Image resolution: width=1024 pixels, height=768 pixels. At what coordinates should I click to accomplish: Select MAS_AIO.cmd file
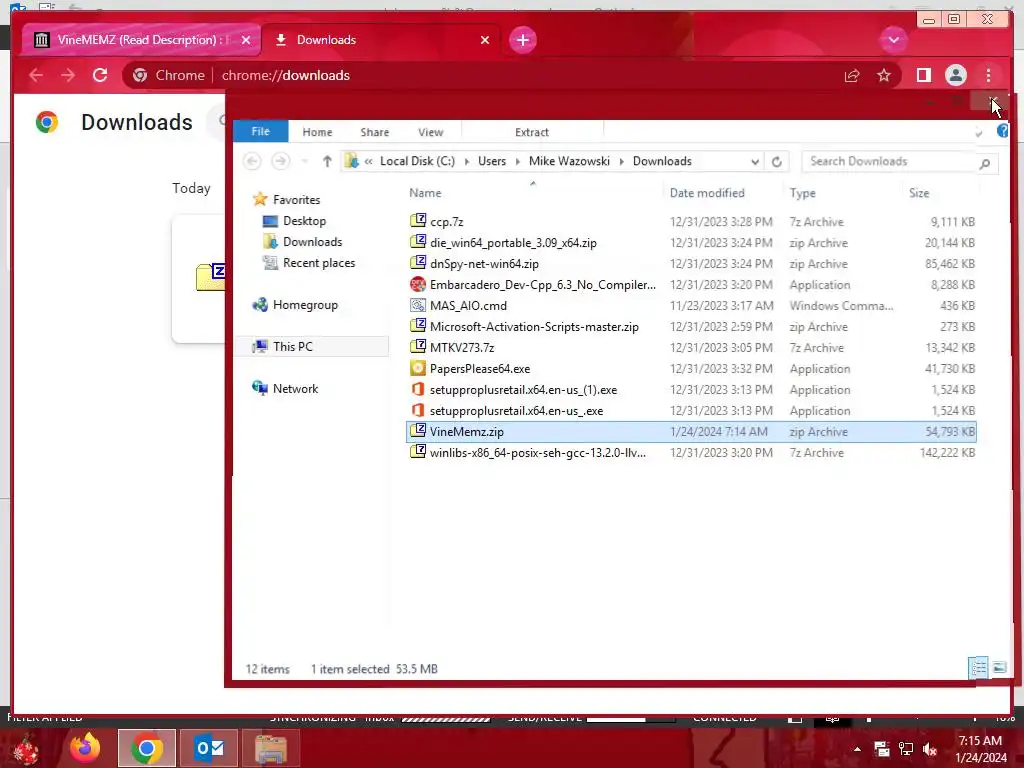tap(468, 306)
